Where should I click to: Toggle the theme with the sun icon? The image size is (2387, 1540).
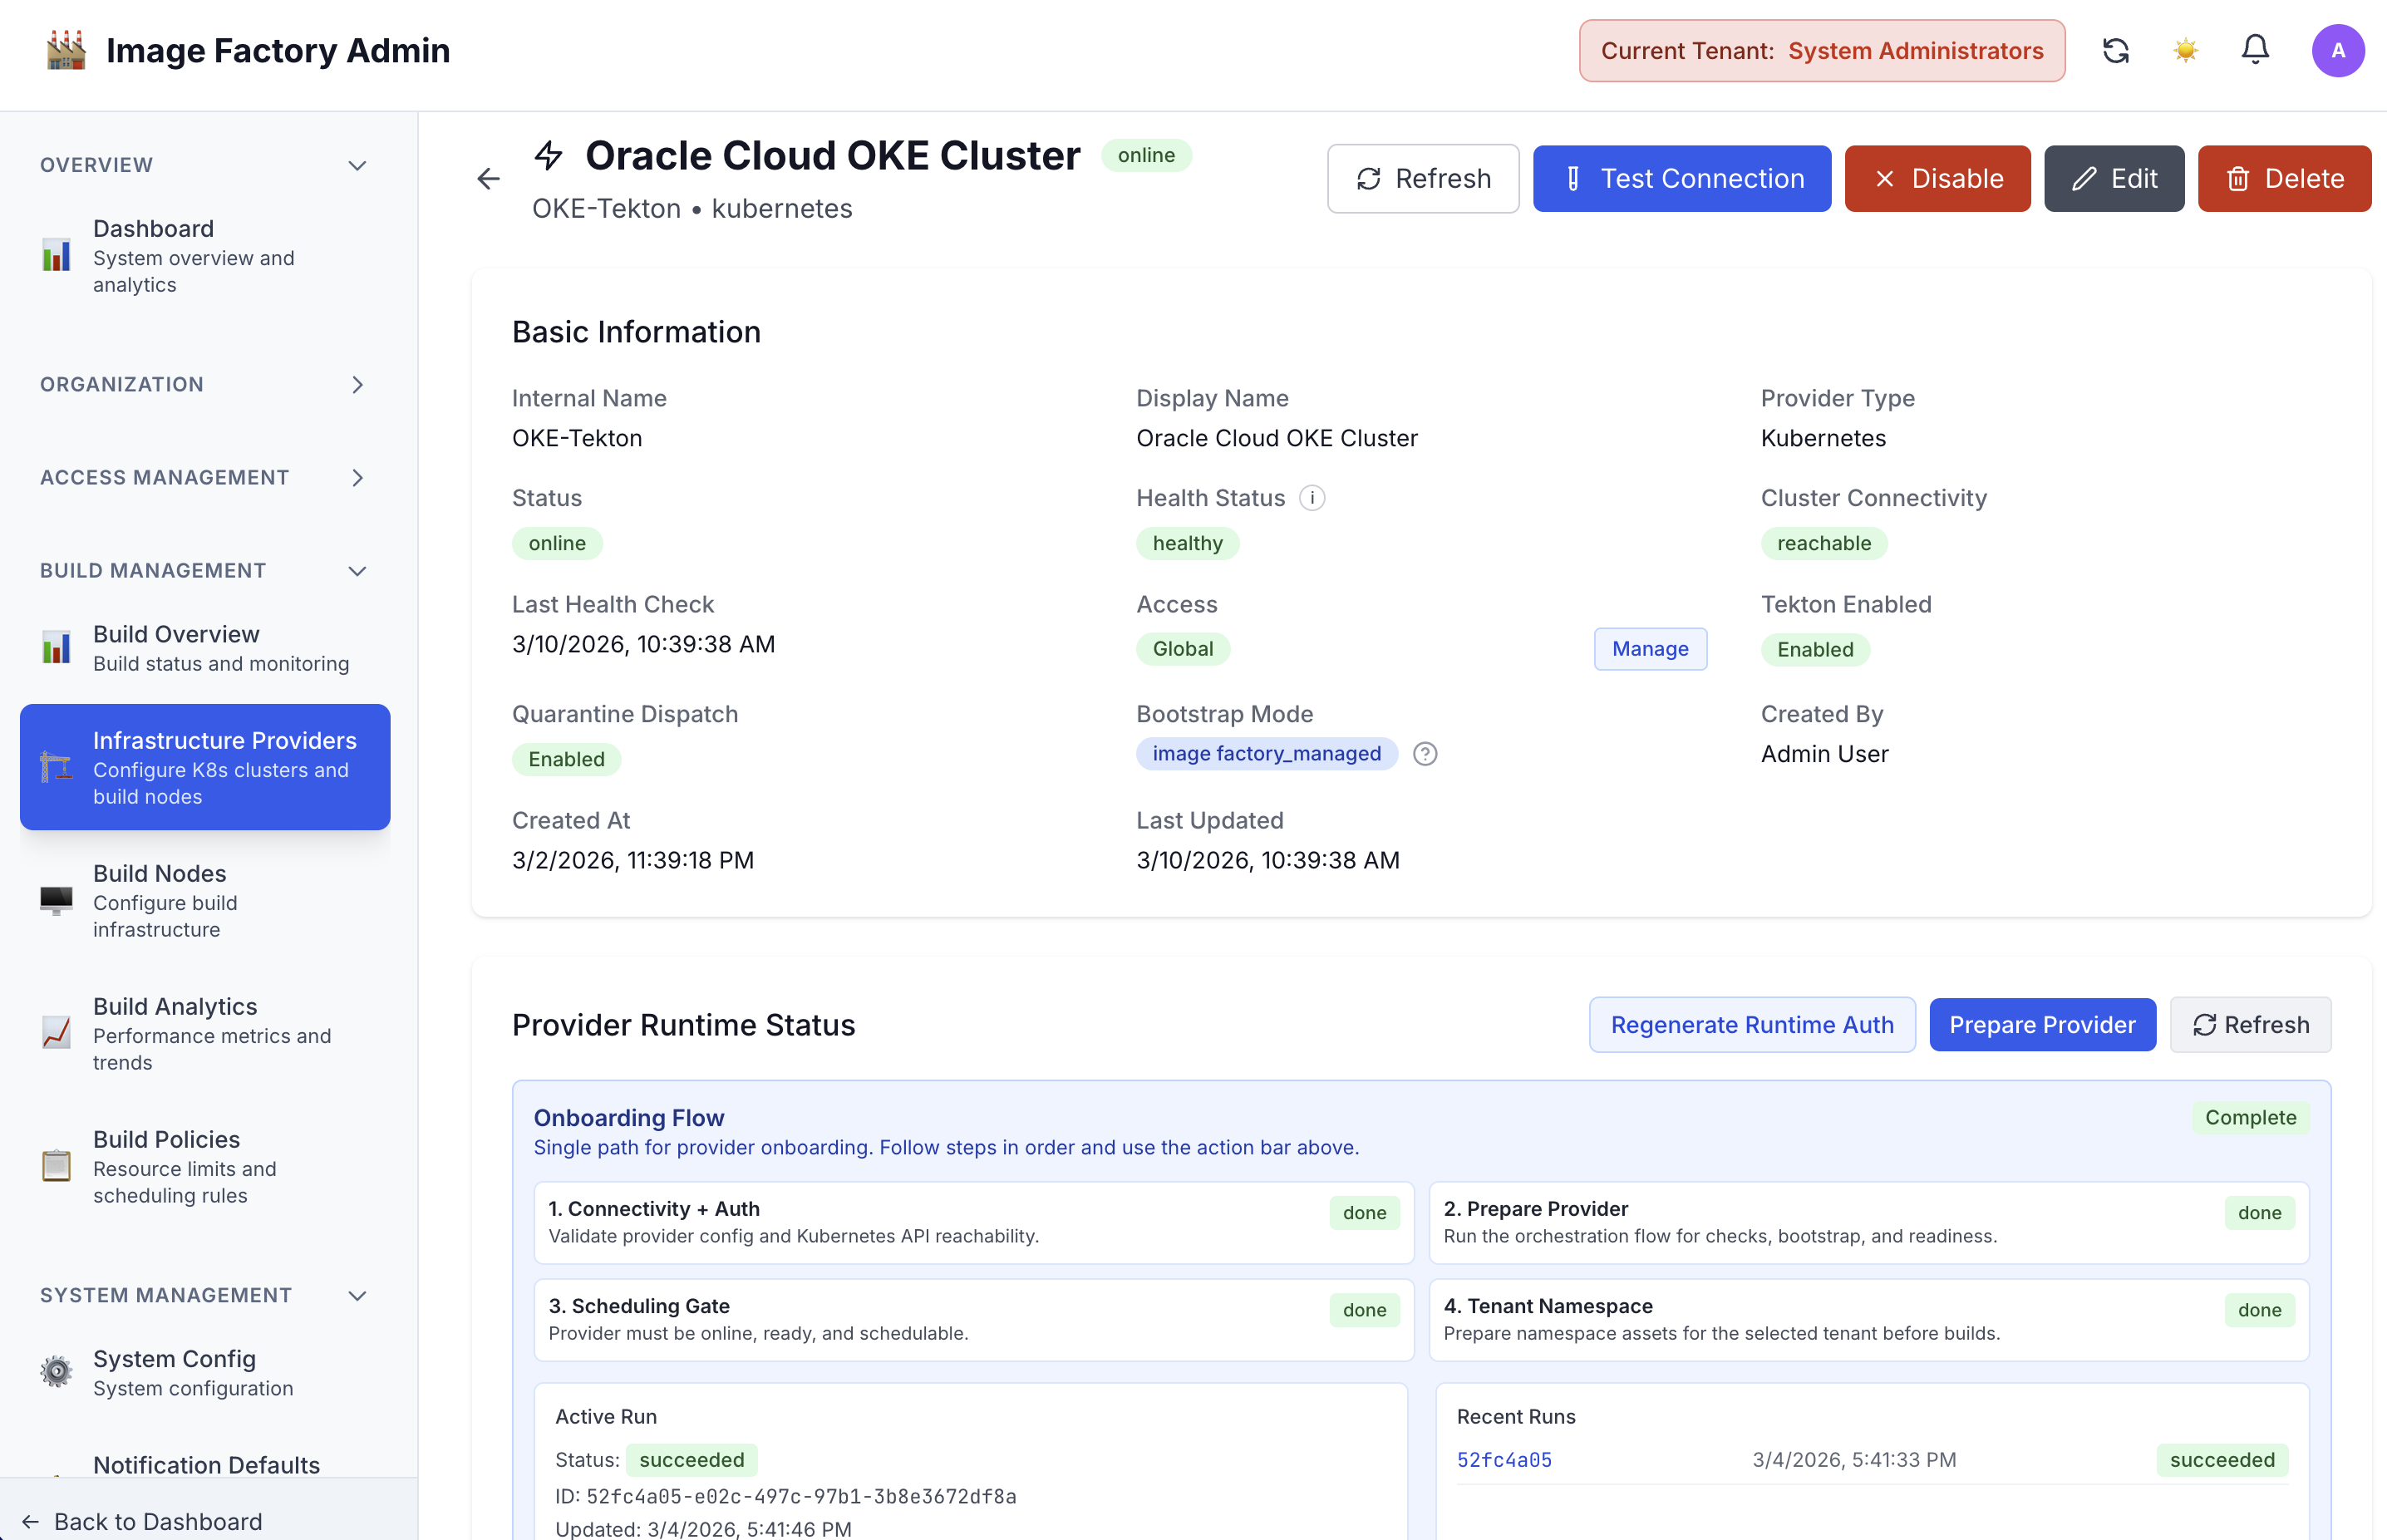pos(2185,50)
